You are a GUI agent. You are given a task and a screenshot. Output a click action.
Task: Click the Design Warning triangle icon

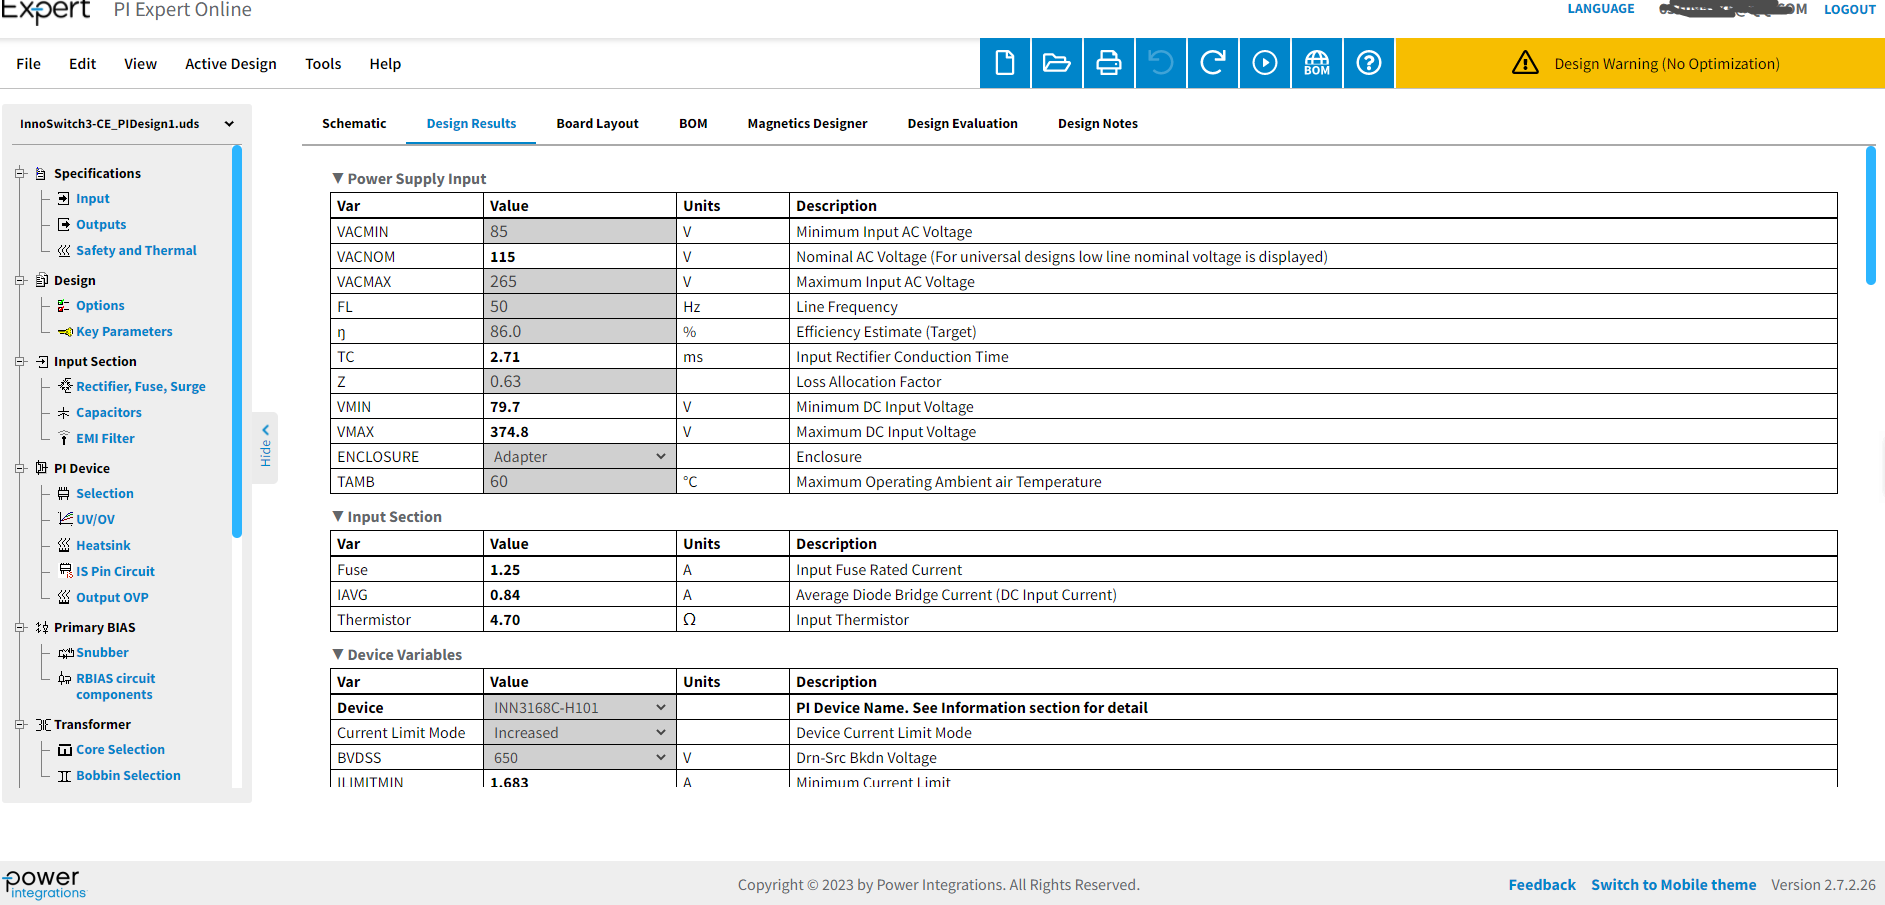coord(1525,63)
